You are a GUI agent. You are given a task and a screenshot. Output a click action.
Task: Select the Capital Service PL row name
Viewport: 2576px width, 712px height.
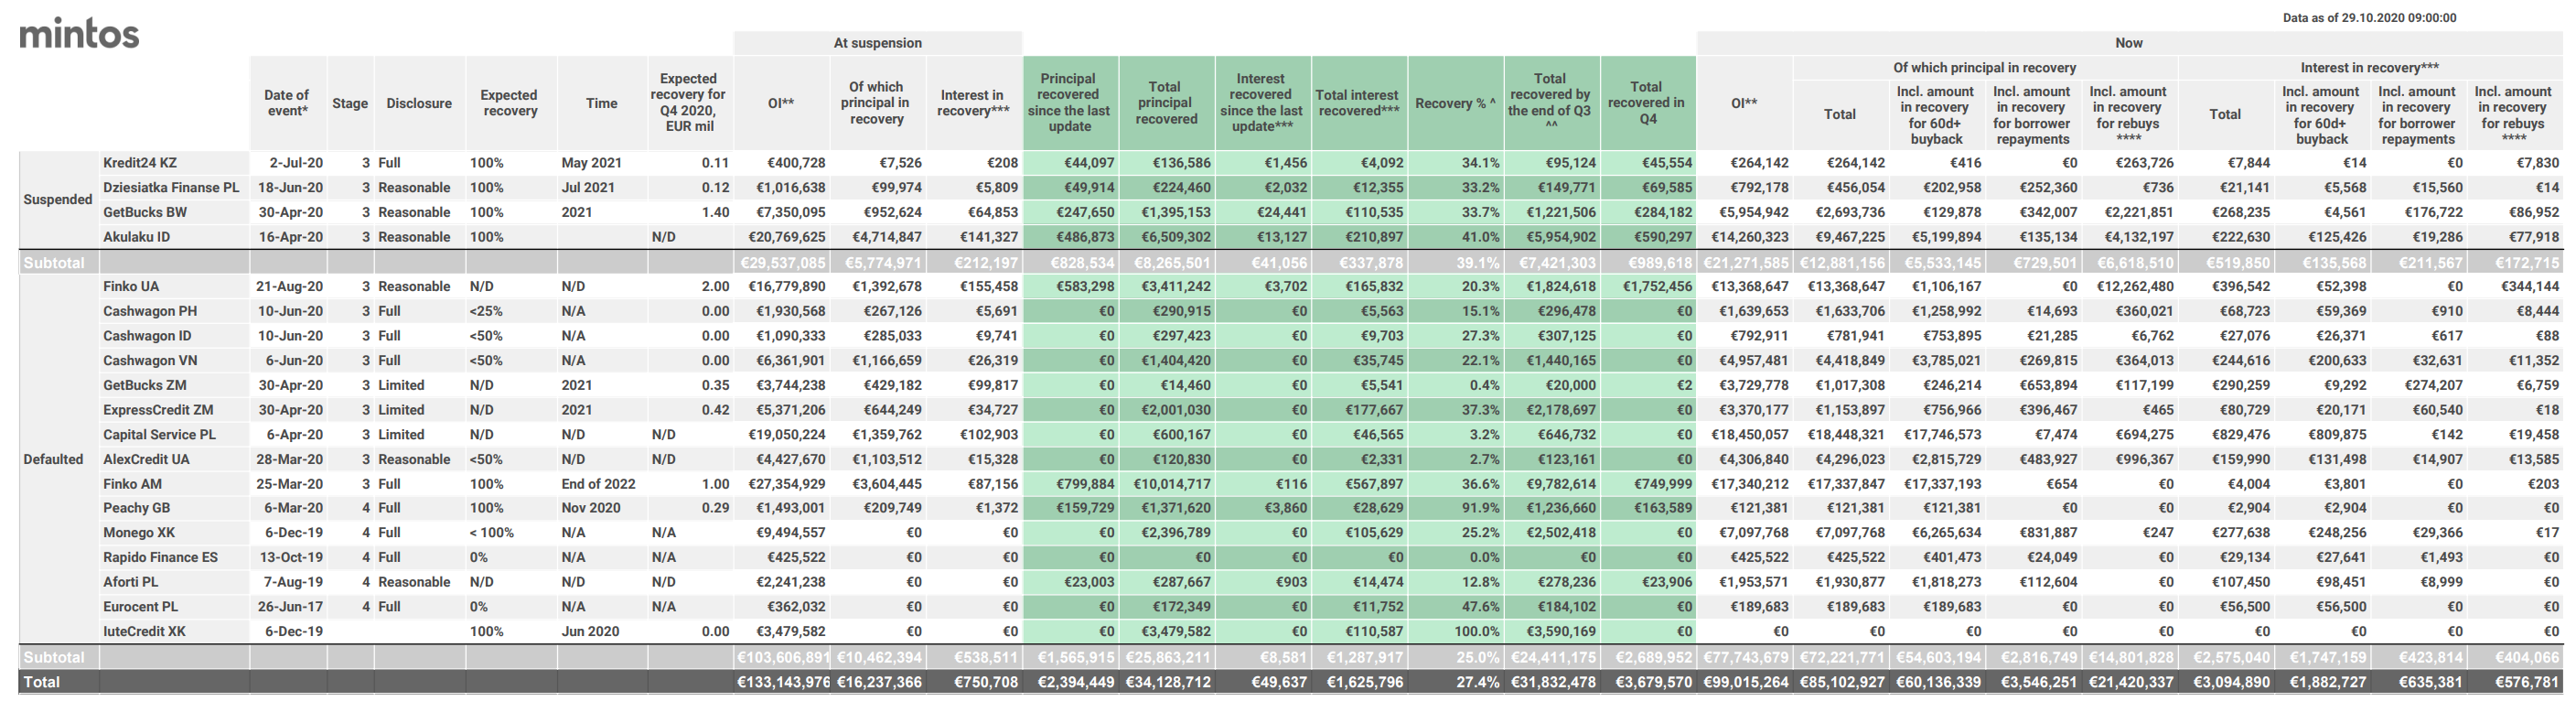pos(159,434)
